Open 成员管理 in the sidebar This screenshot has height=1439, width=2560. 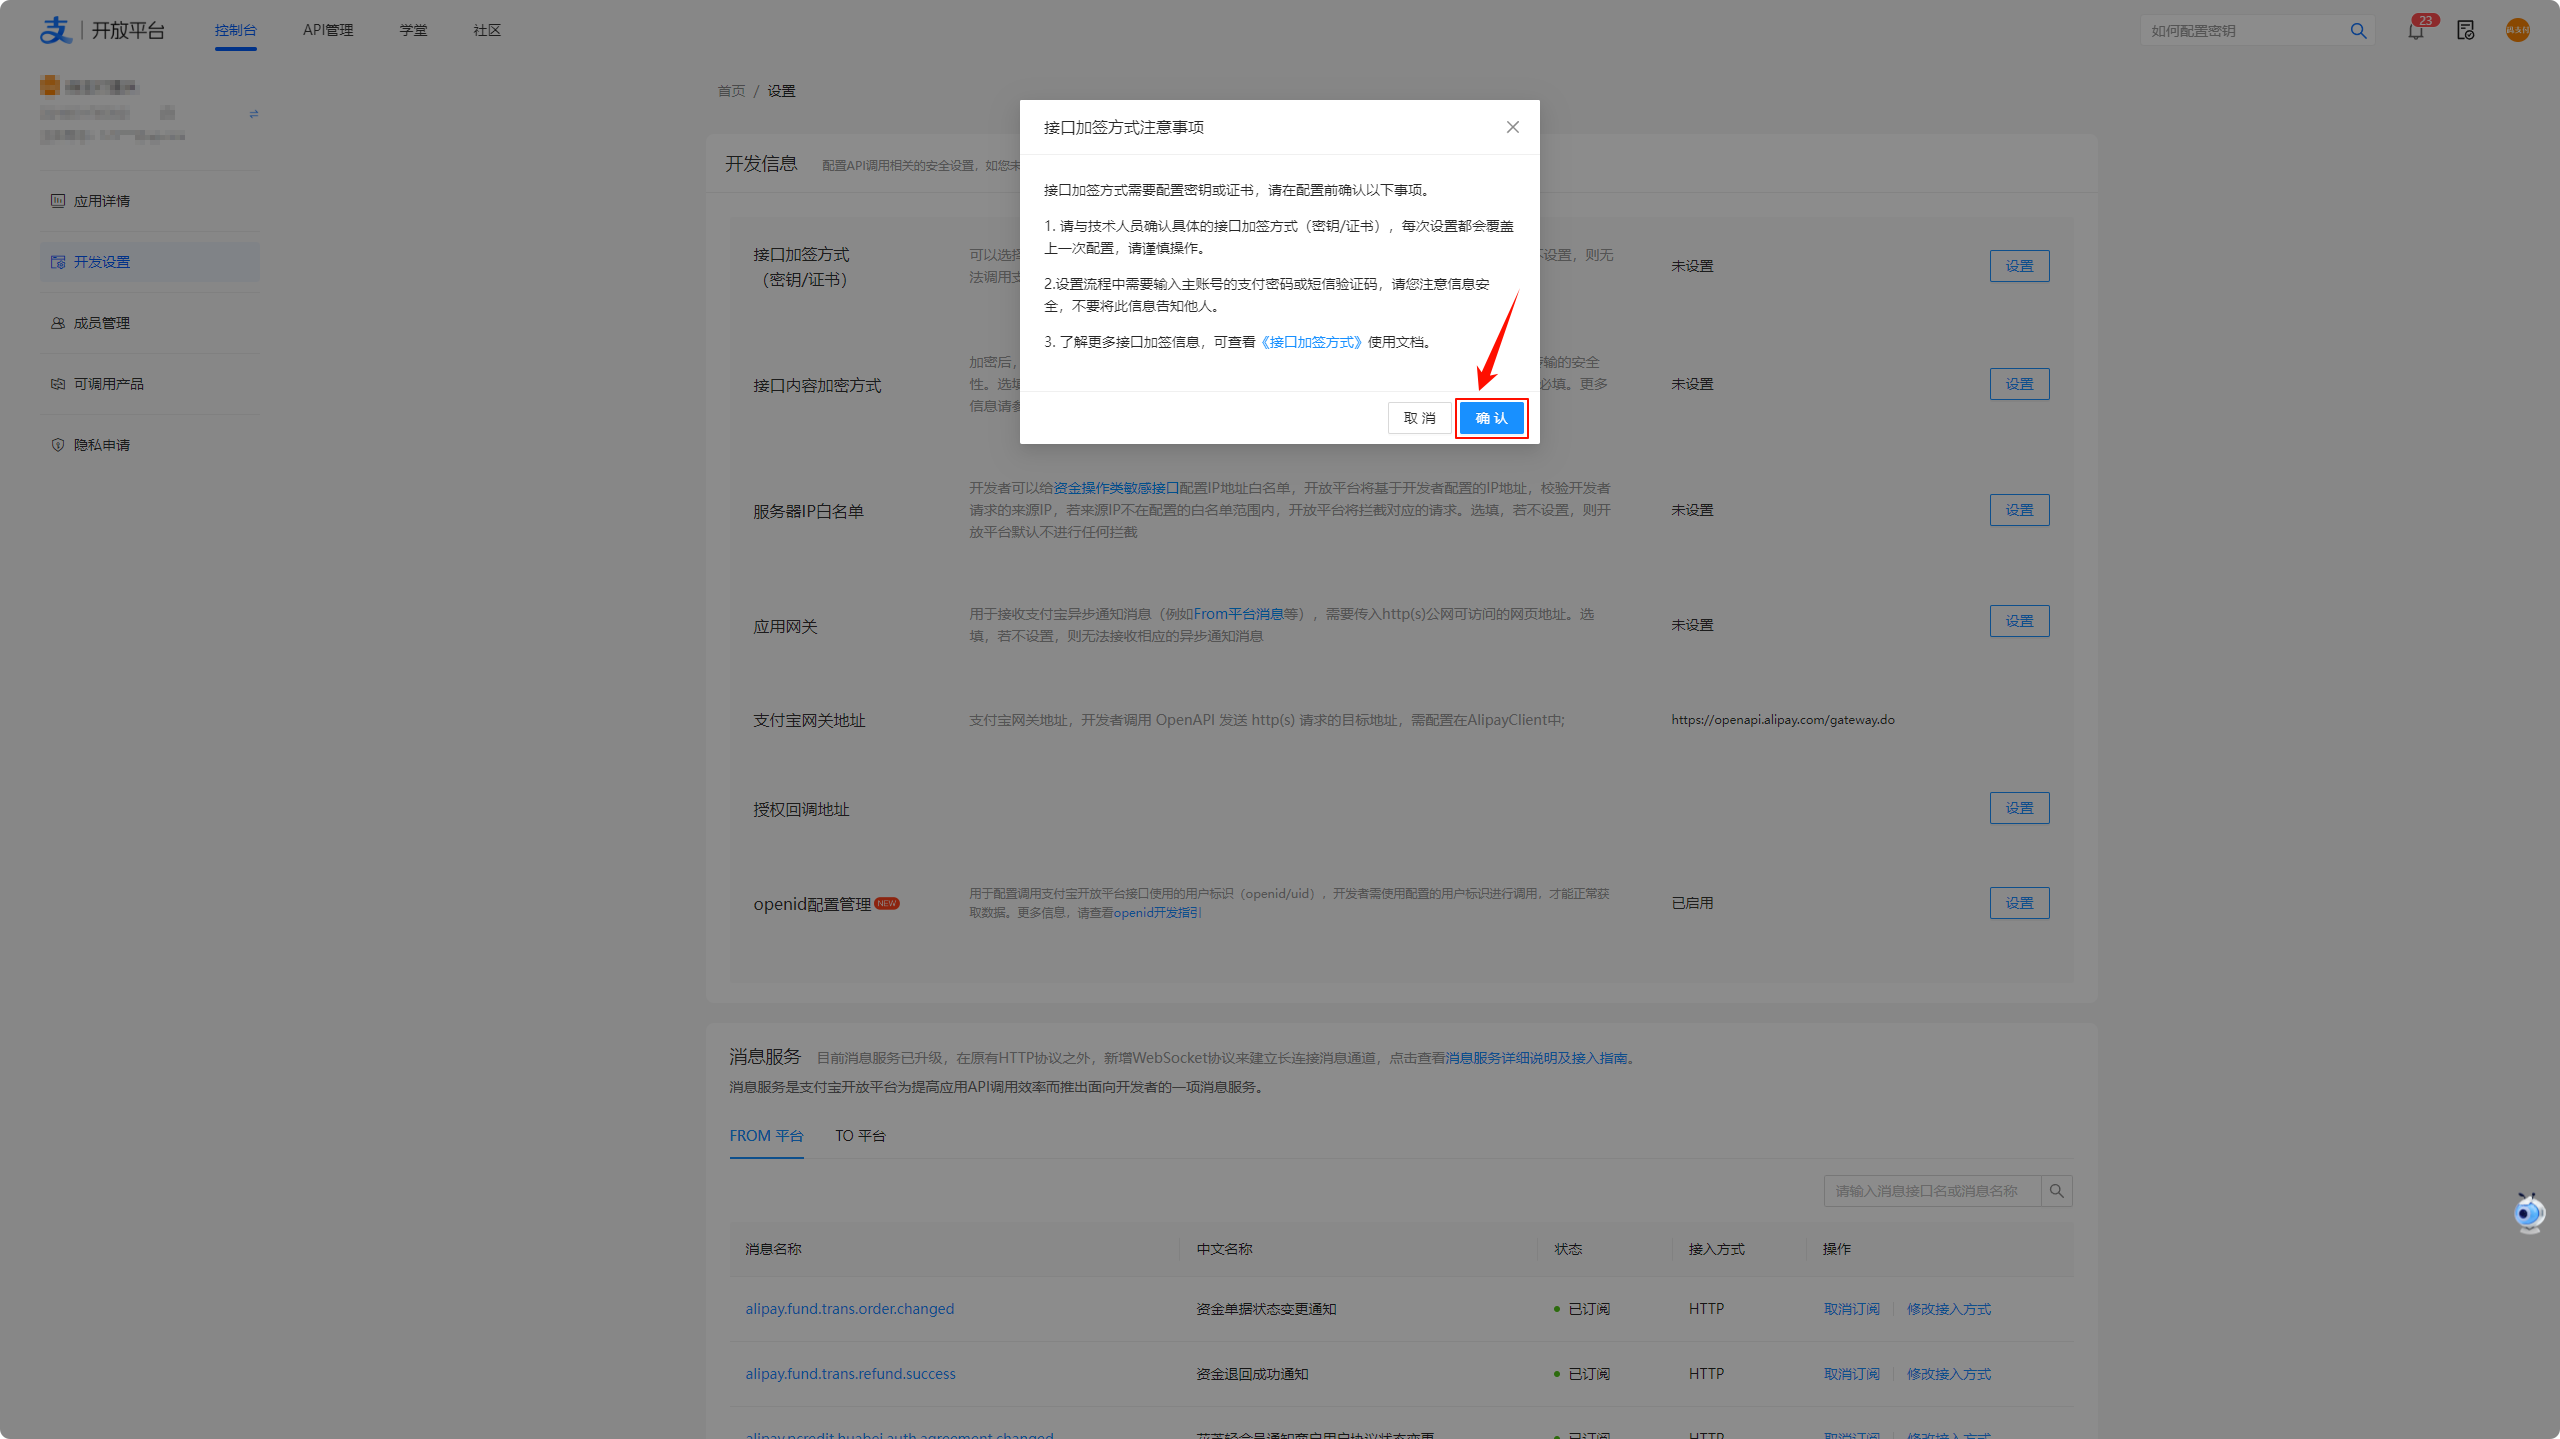(102, 323)
